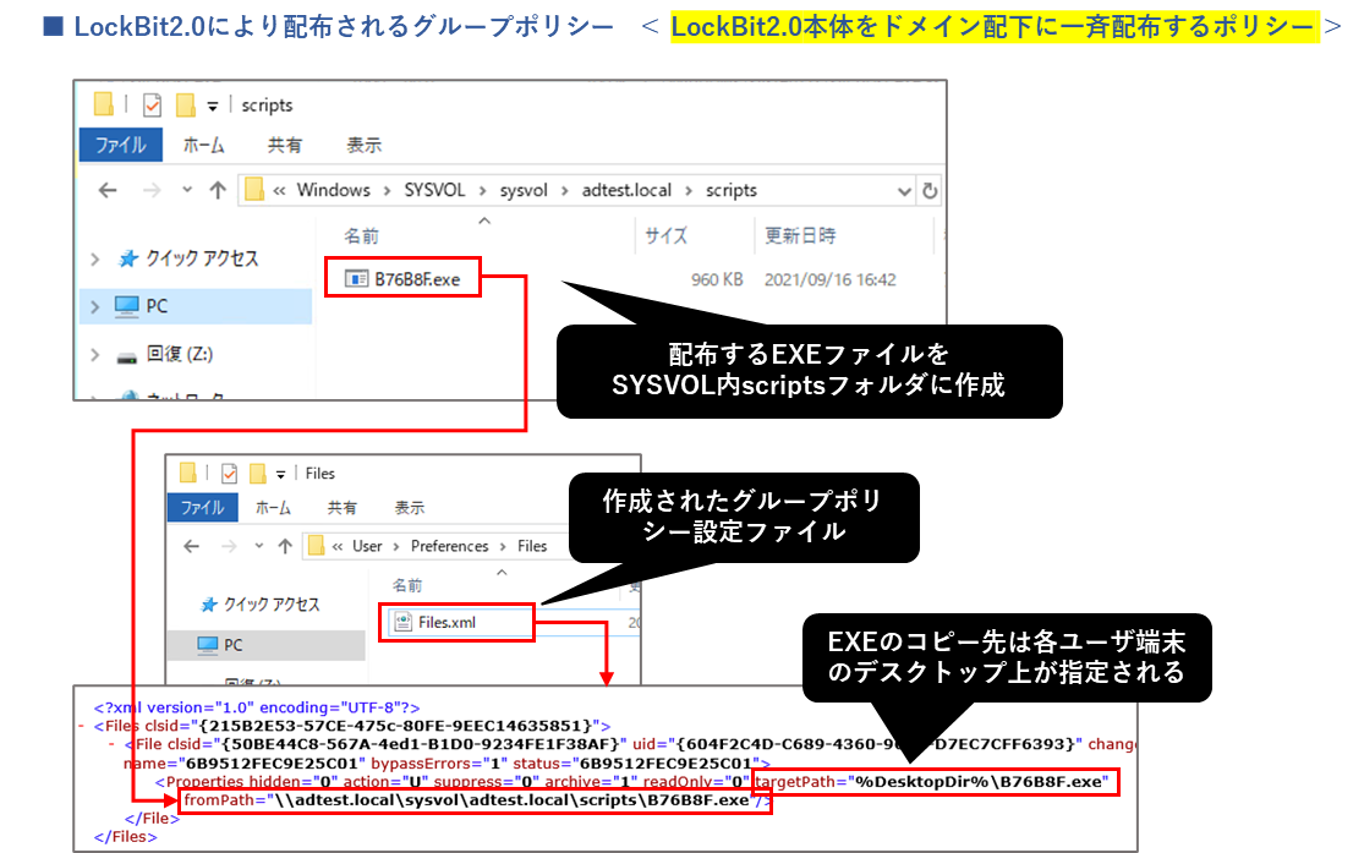Sort Files window by 名前 column
1363x868 pixels.
tap(406, 584)
